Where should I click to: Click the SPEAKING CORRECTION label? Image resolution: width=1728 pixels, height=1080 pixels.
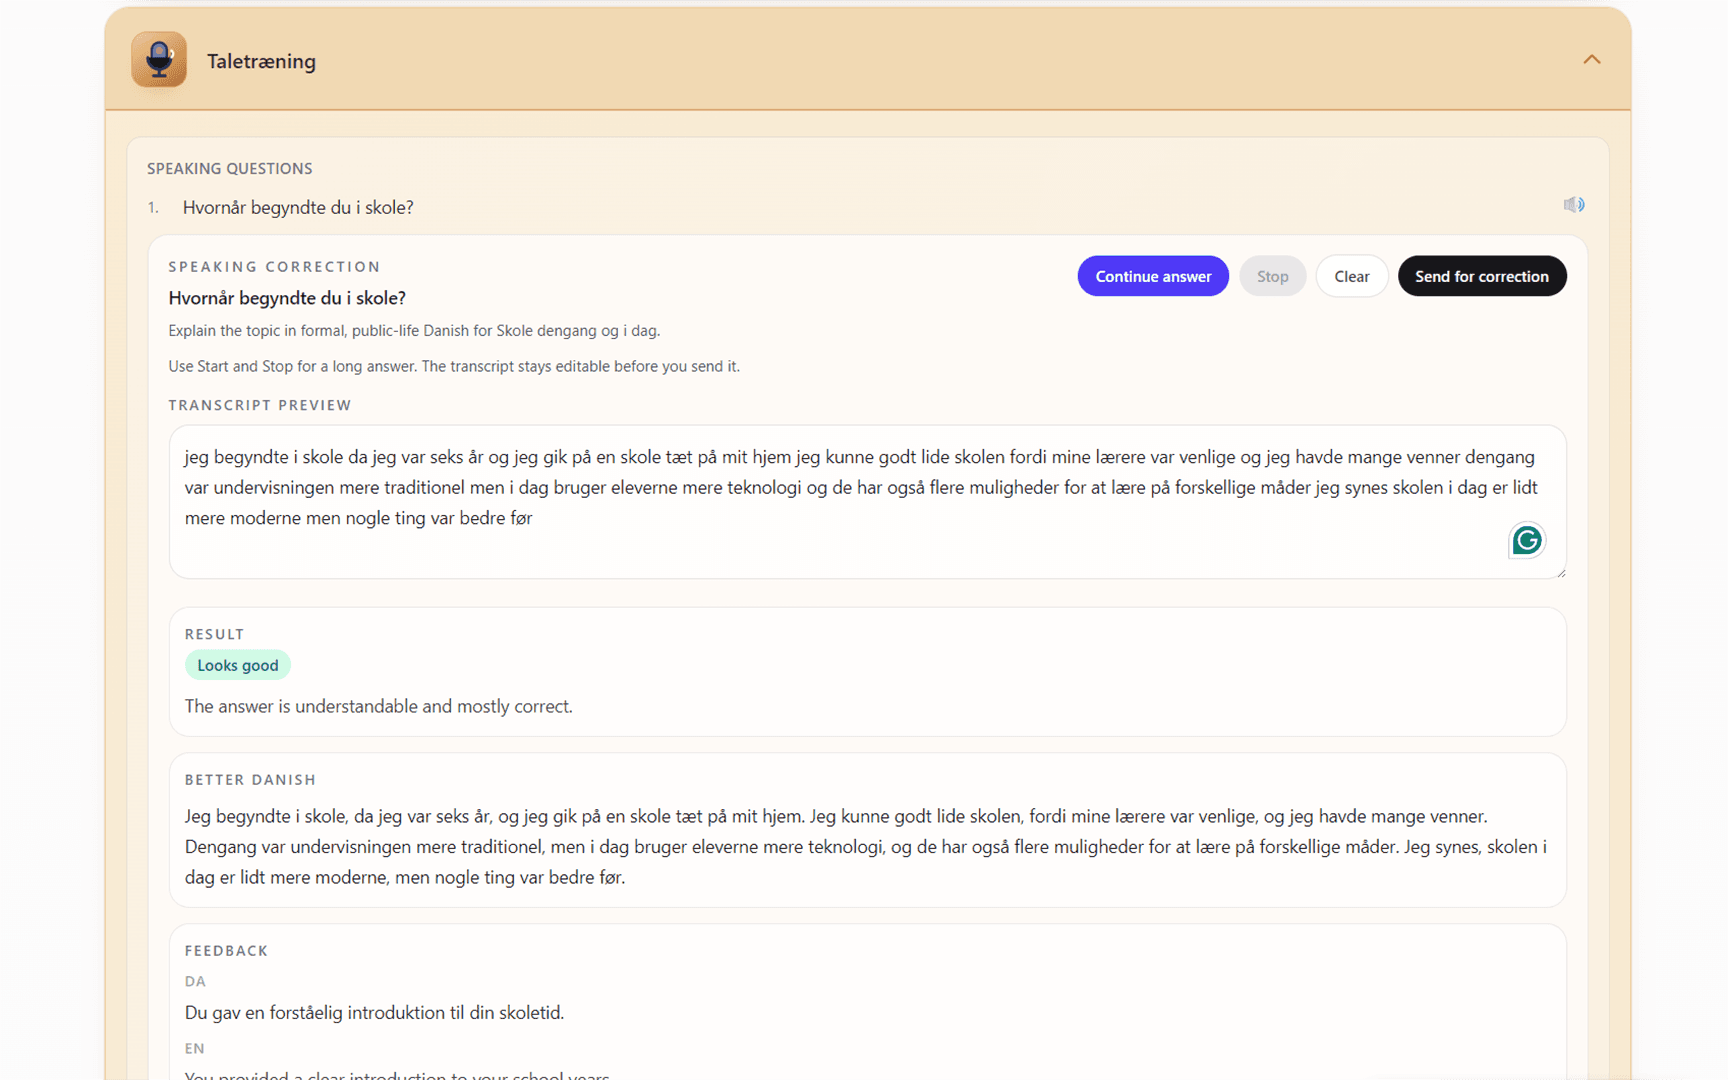click(275, 266)
